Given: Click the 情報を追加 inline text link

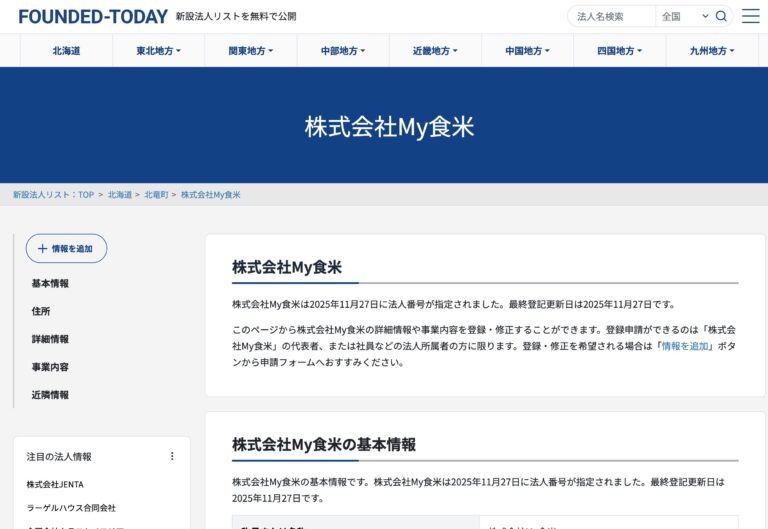Looking at the screenshot, I should (685, 346).
